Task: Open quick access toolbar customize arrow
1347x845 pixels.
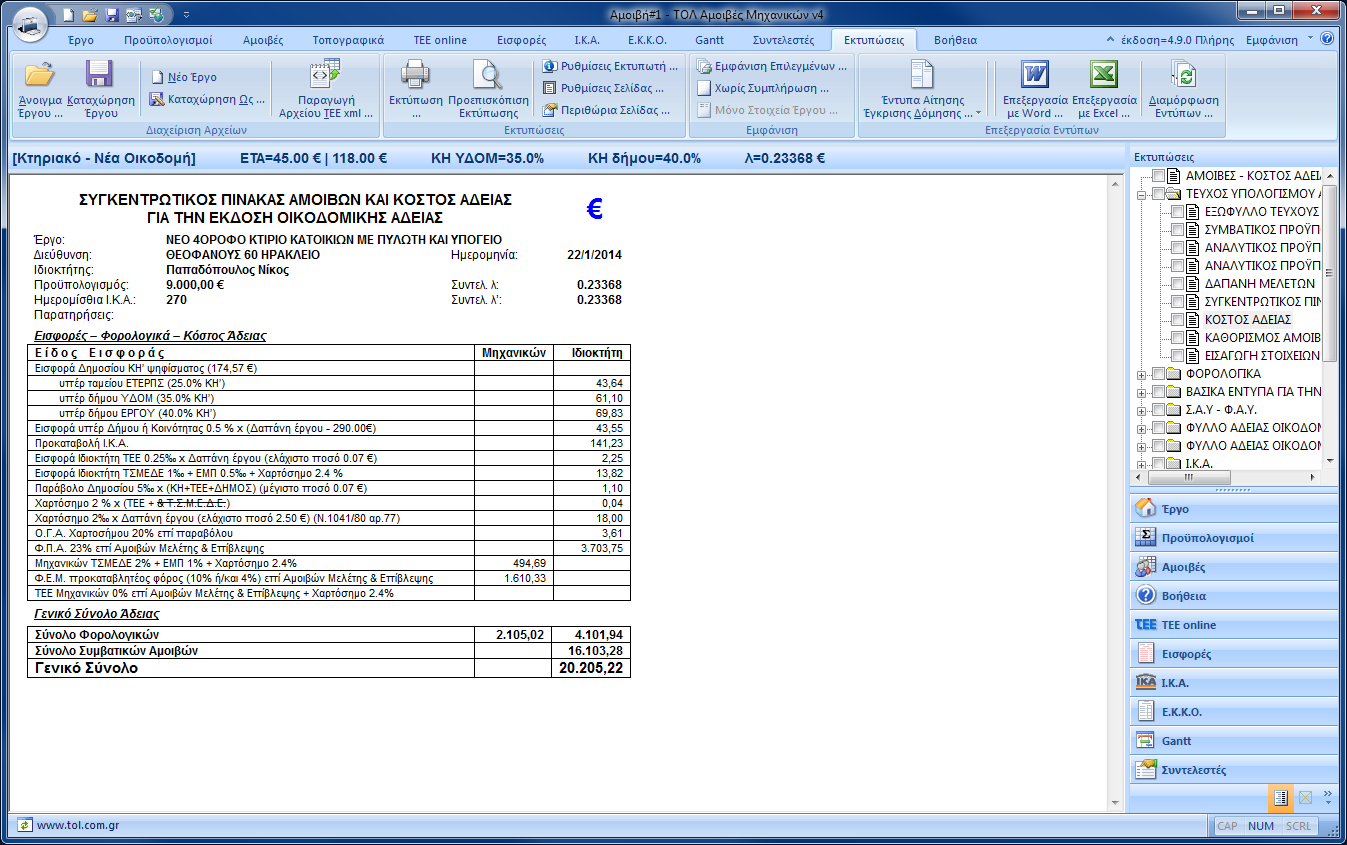Action: click(x=186, y=15)
